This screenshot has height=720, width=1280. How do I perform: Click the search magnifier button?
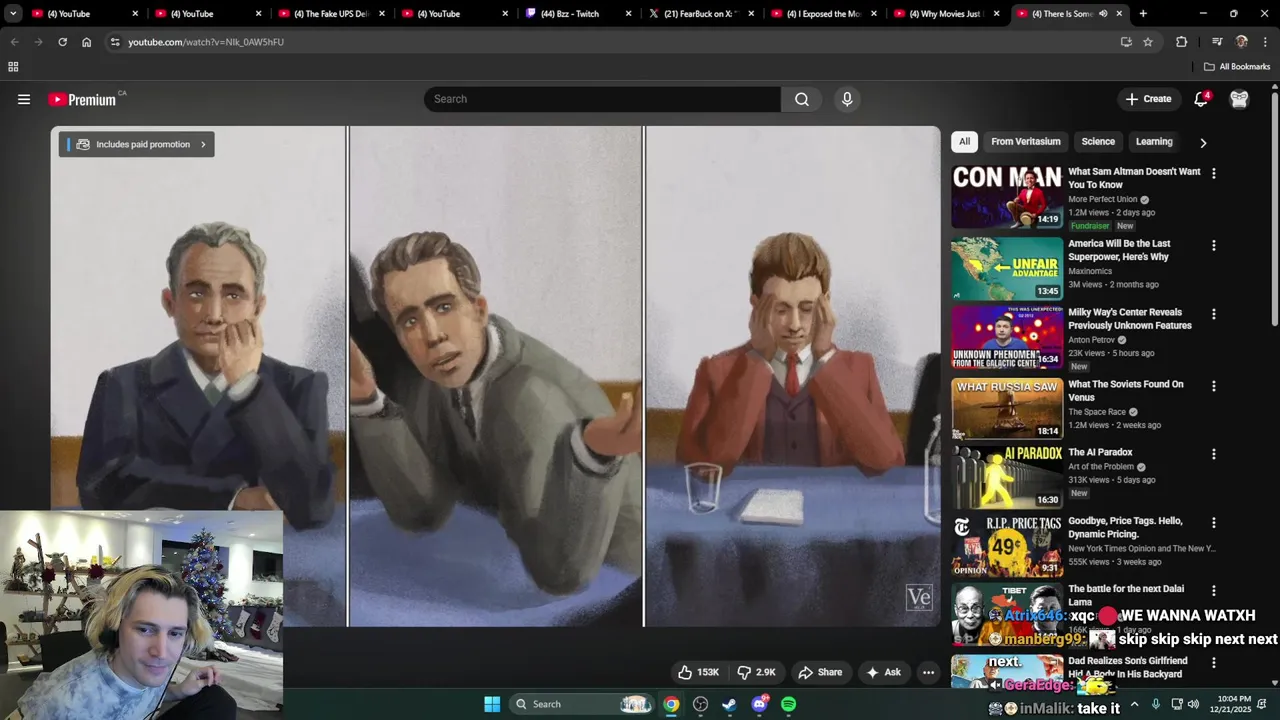(x=802, y=99)
